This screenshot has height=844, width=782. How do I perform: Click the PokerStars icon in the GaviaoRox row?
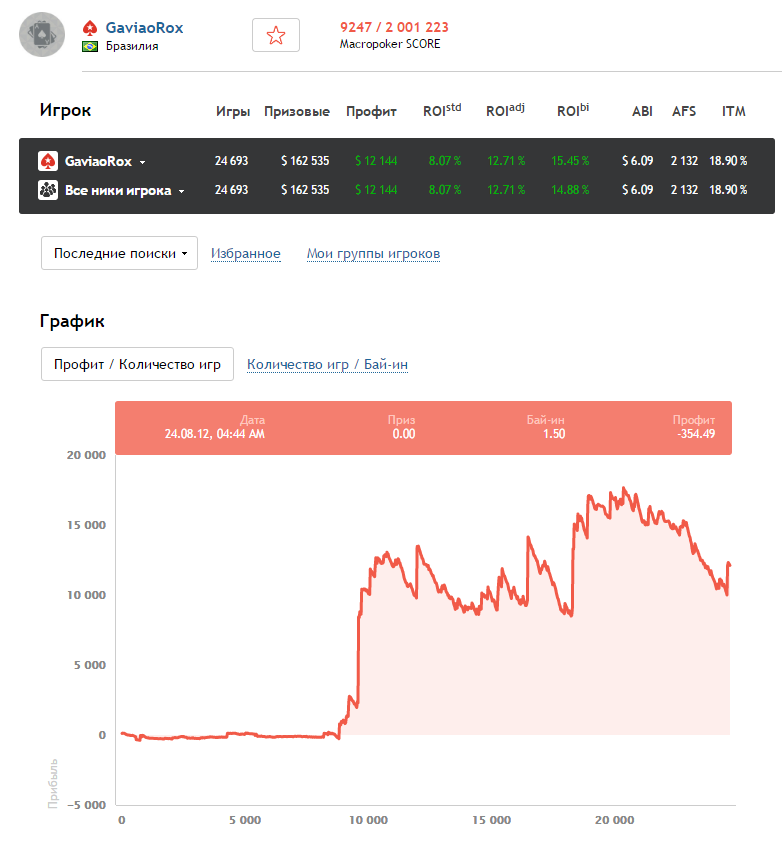pos(47,161)
